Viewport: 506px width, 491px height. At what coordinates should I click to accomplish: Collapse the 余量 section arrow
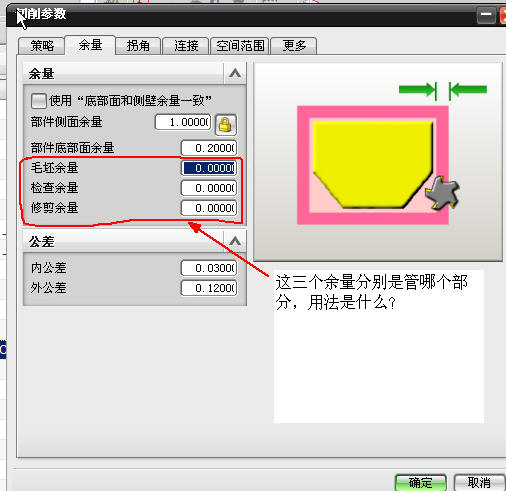235,73
